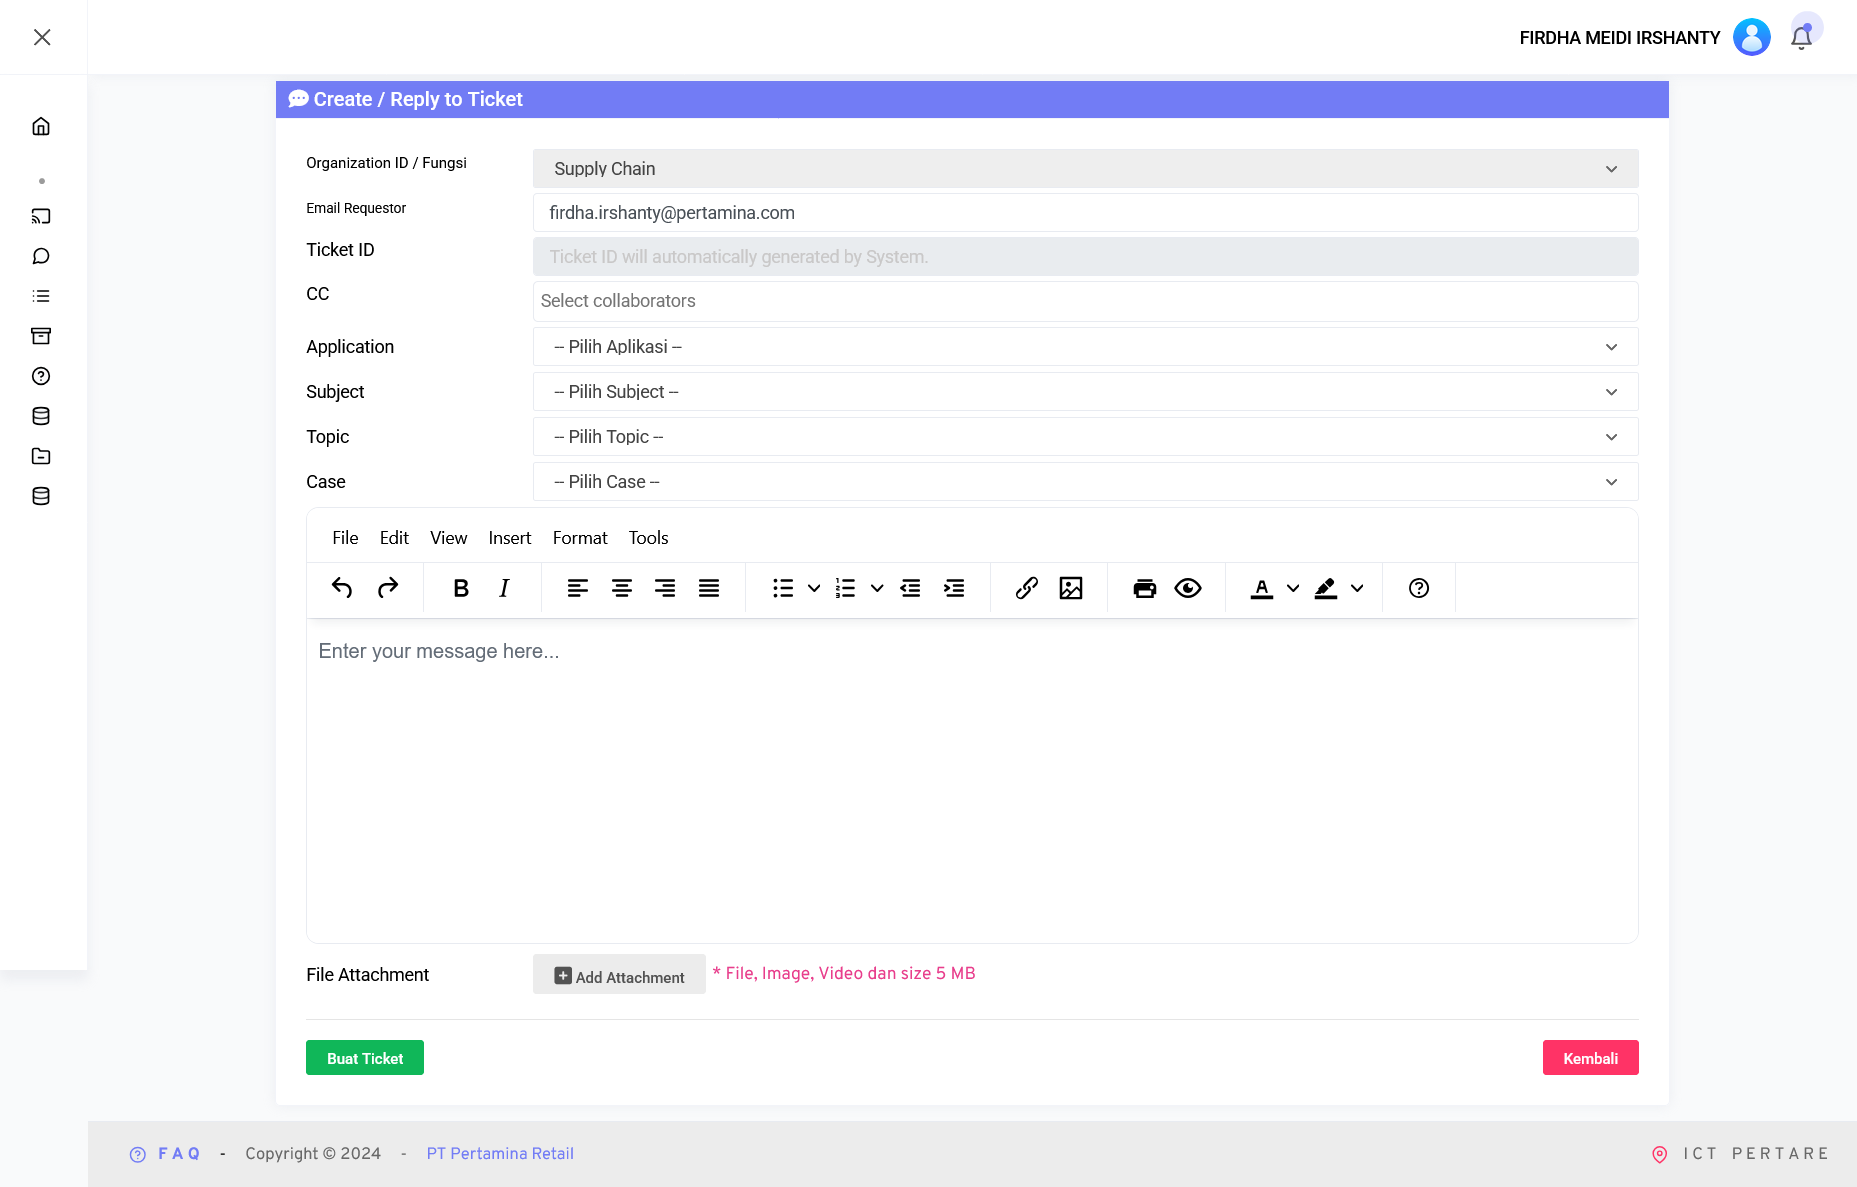The width and height of the screenshot is (1857, 1187).
Task: Open the text color picker dropdown arrow
Action: 1293,588
